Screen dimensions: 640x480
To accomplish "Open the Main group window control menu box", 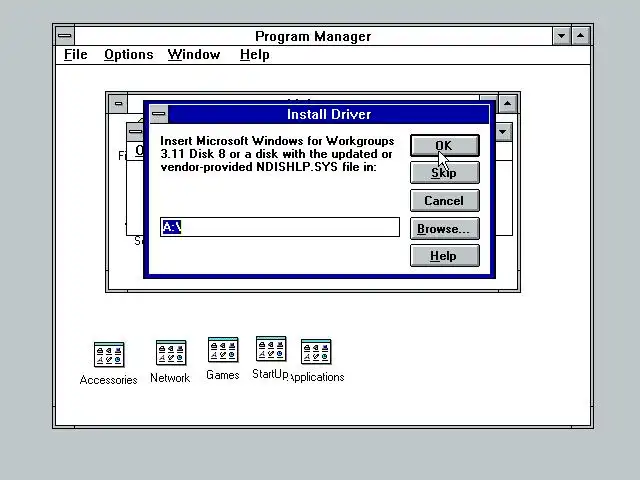I will pos(118,103).
